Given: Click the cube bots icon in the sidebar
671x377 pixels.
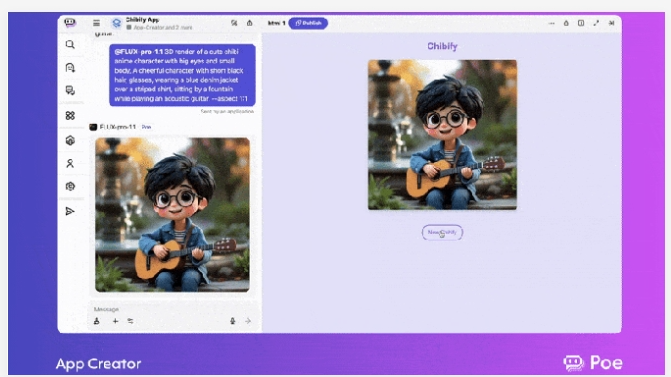Looking at the screenshot, I should click(x=70, y=140).
